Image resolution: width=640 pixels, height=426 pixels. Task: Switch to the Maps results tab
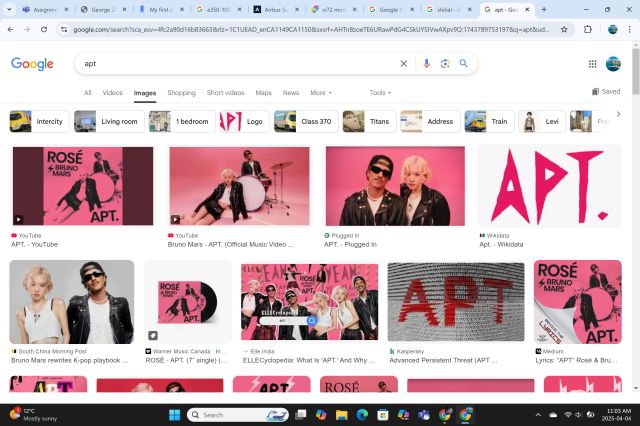(263, 93)
